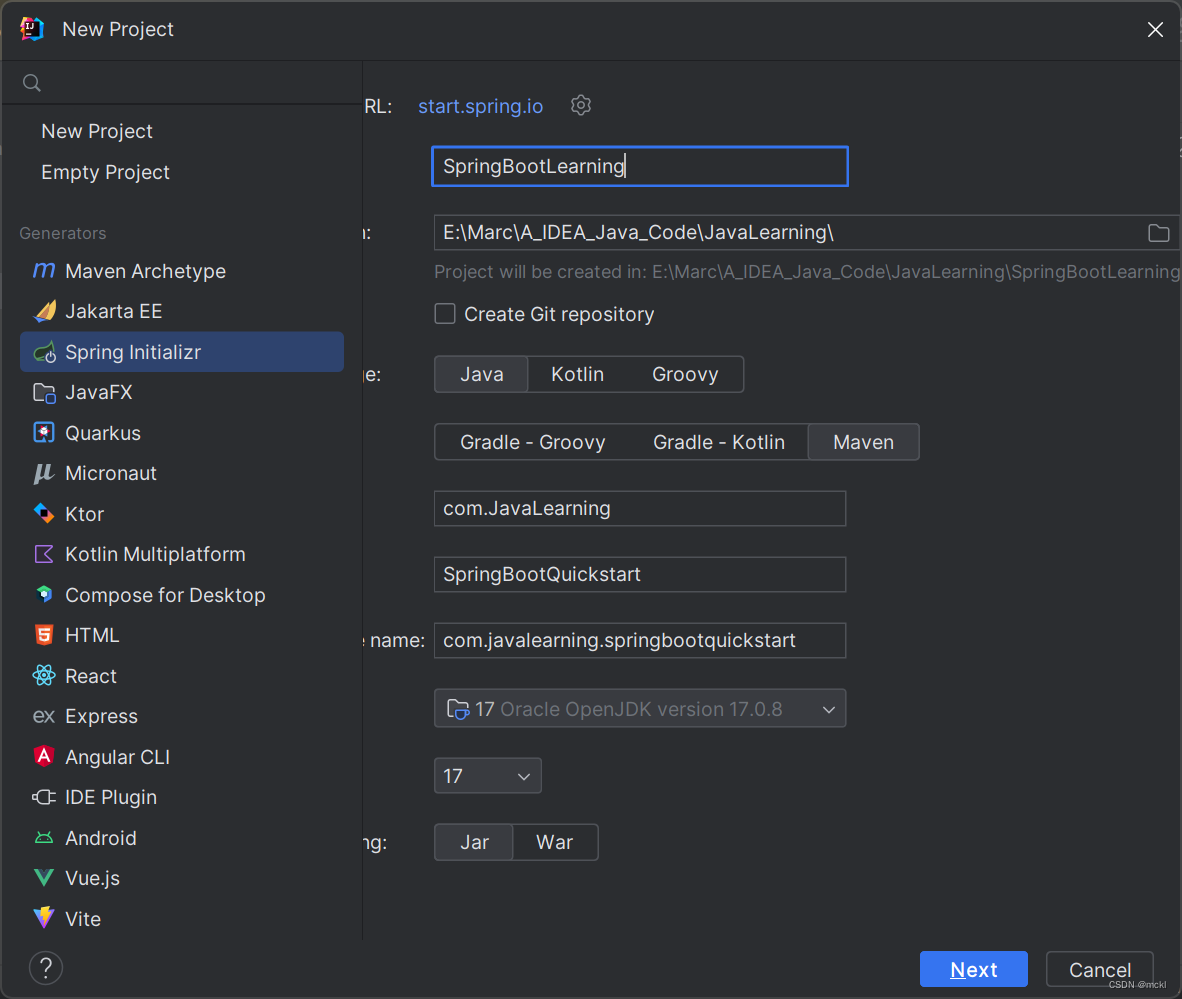
Task: Open the start.spring.io link
Action: coord(480,106)
